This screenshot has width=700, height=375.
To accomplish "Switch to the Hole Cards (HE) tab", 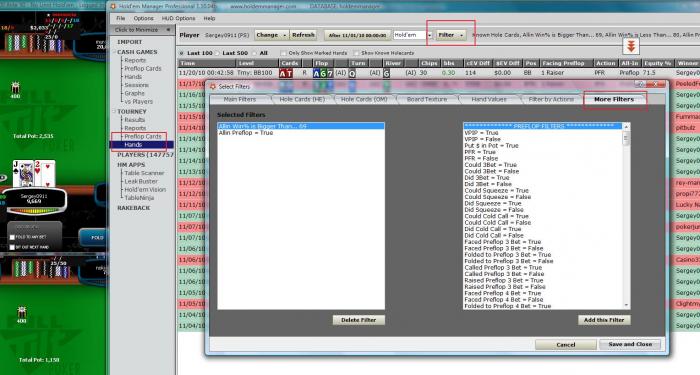I will (302, 99).
